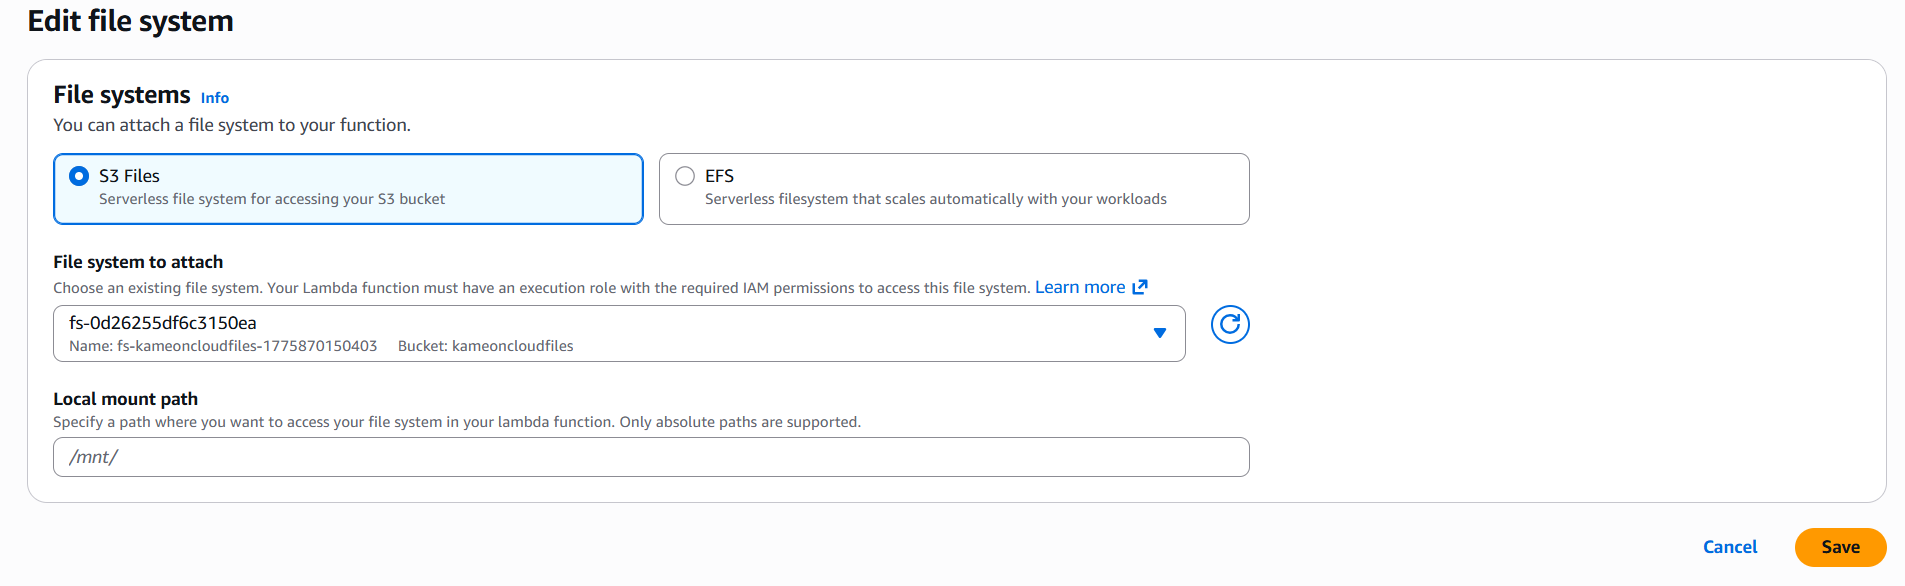Select the S3 Files radio button
The height and width of the screenshot is (586, 1905).
[79, 176]
